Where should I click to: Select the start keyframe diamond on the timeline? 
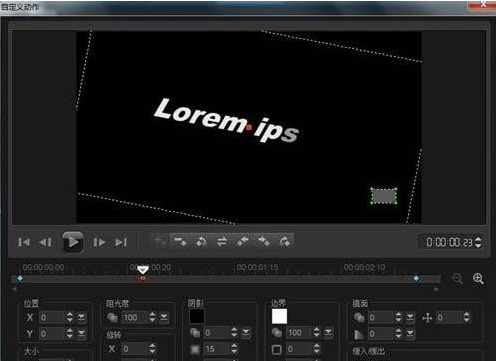[x=20, y=278]
